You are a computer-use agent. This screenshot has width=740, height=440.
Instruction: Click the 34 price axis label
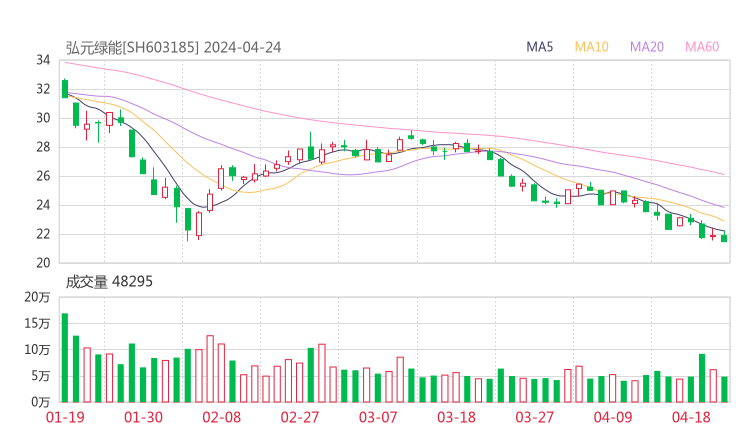tap(43, 60)
